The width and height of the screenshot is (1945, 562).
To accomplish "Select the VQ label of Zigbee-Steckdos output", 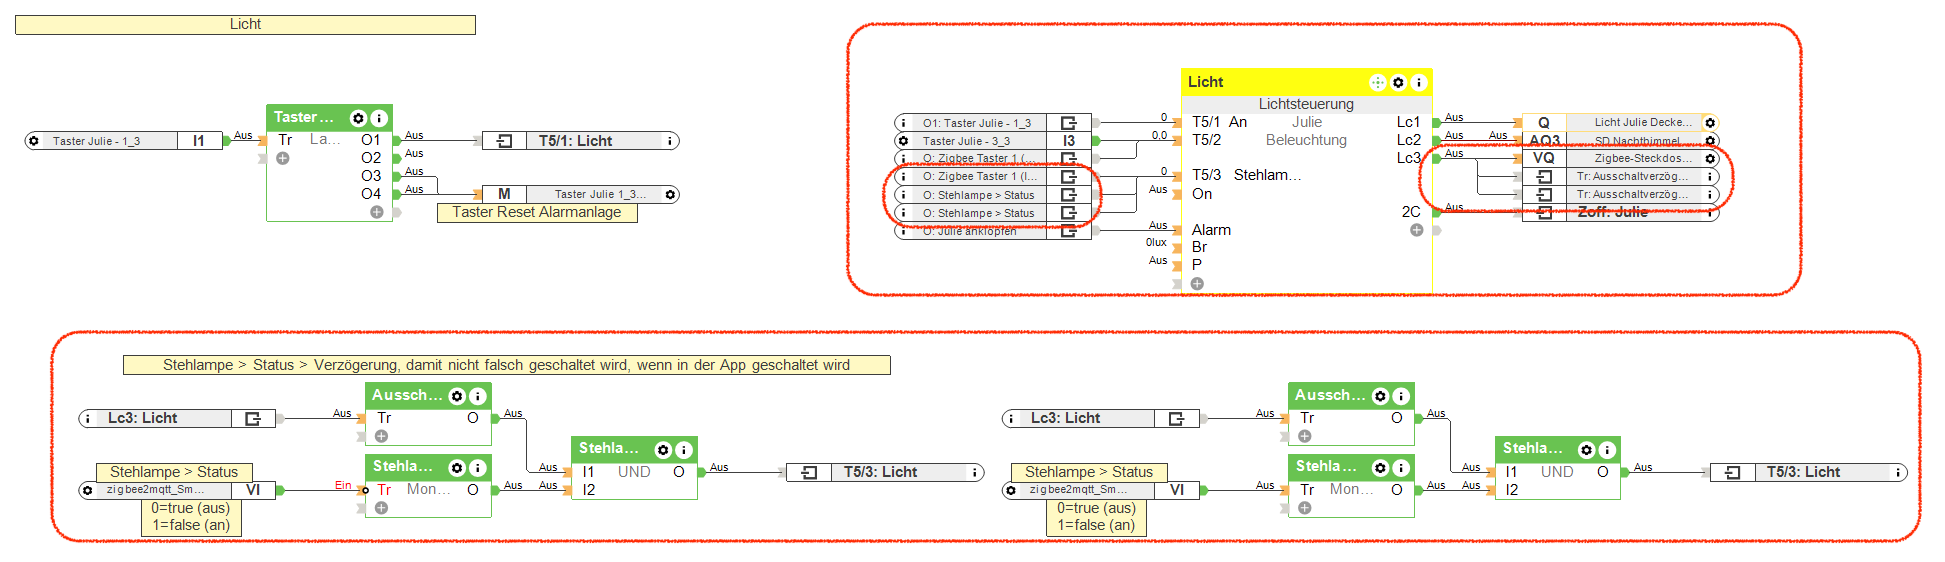I will click(1544, 158).
